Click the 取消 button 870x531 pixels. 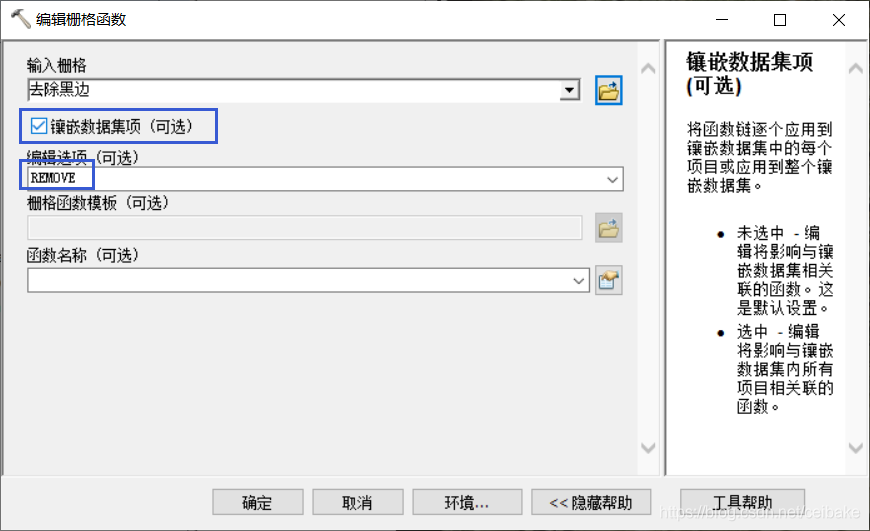pyautogui.click(x=357, y=503)
